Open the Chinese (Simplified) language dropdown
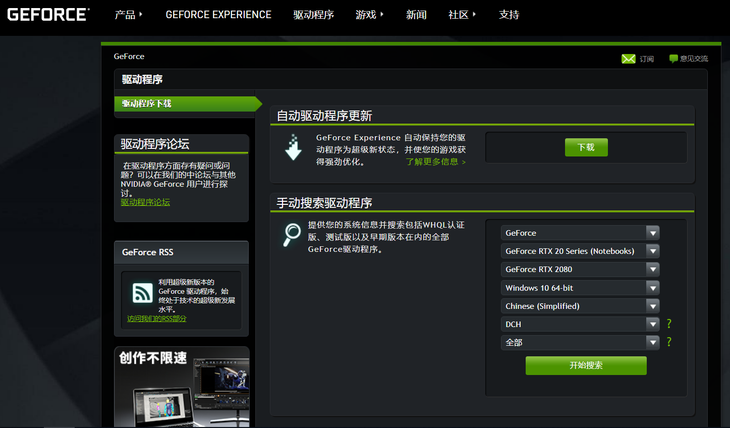 click(580, 306)
